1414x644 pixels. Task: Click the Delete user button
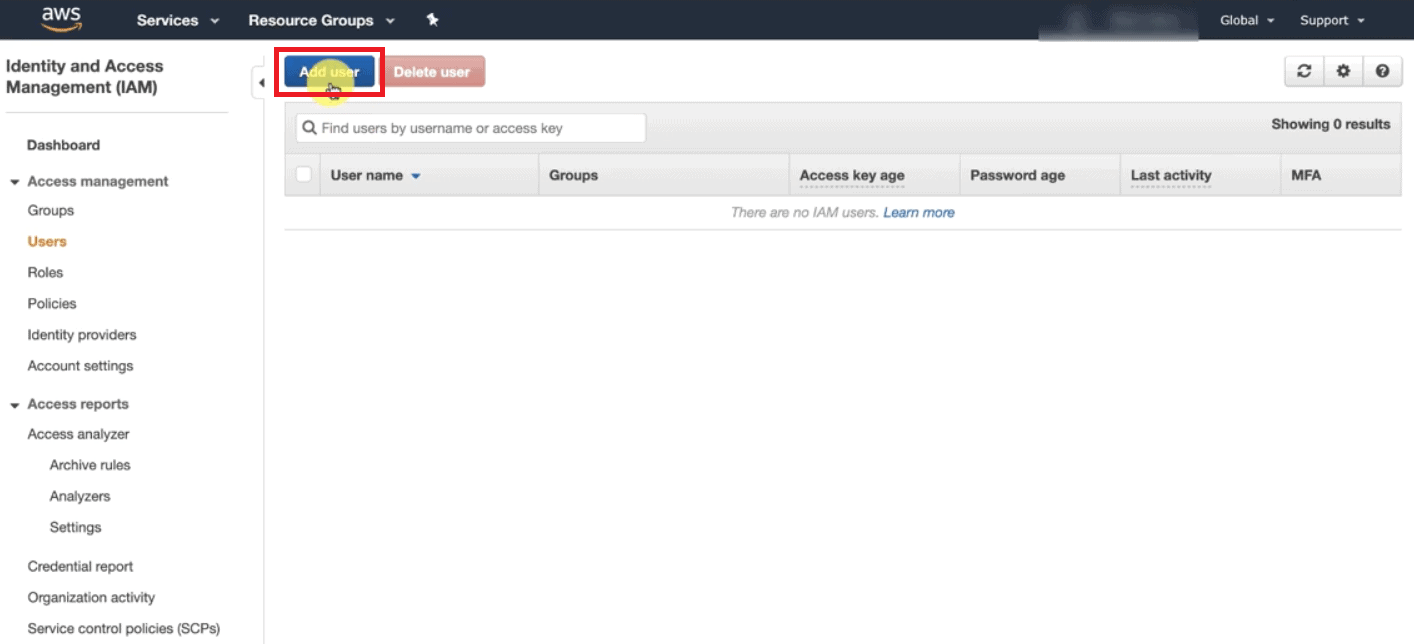pos(432,72)
